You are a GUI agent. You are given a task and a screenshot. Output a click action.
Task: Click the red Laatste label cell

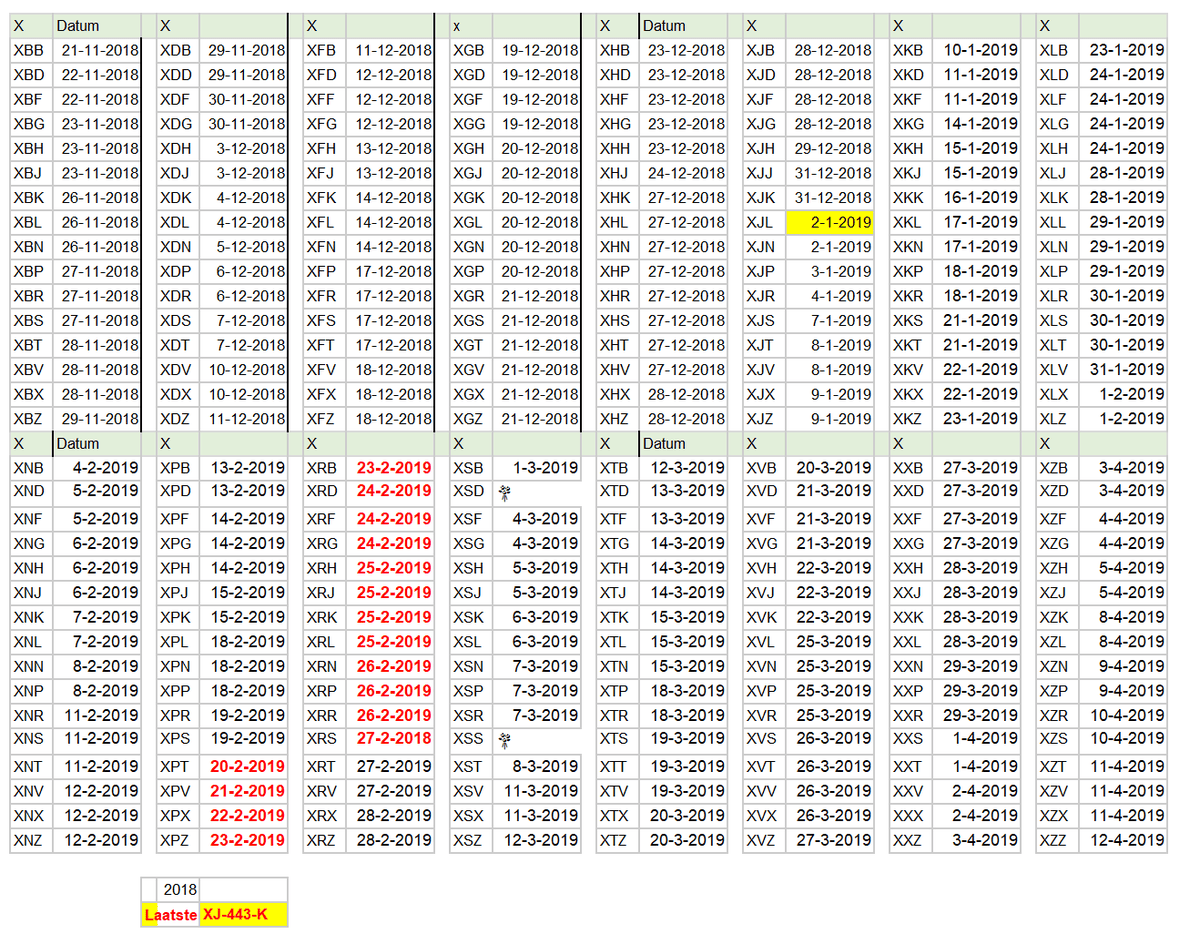click(171, 915)
